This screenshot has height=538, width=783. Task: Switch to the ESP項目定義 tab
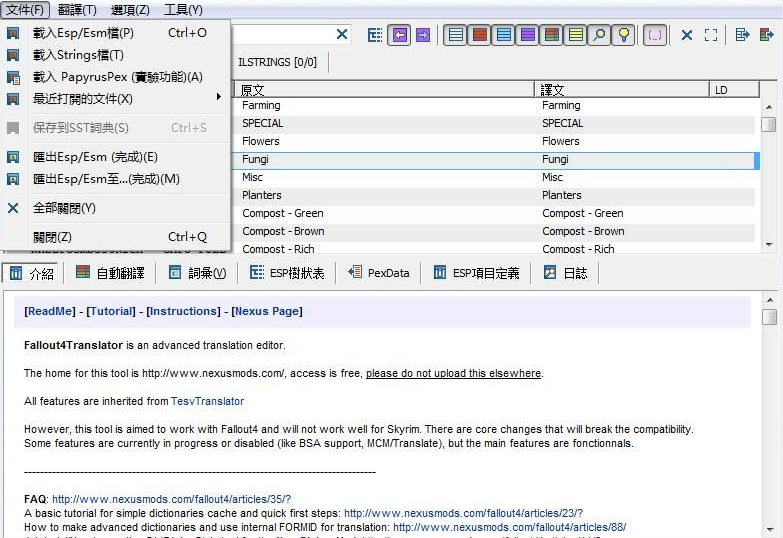coord(476,273)
